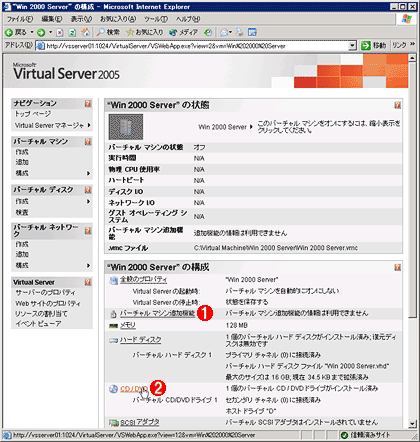Open the ツール(T) menu
Image resolution: width=420 pixels, height=442 pixels.
click(156, 19)
